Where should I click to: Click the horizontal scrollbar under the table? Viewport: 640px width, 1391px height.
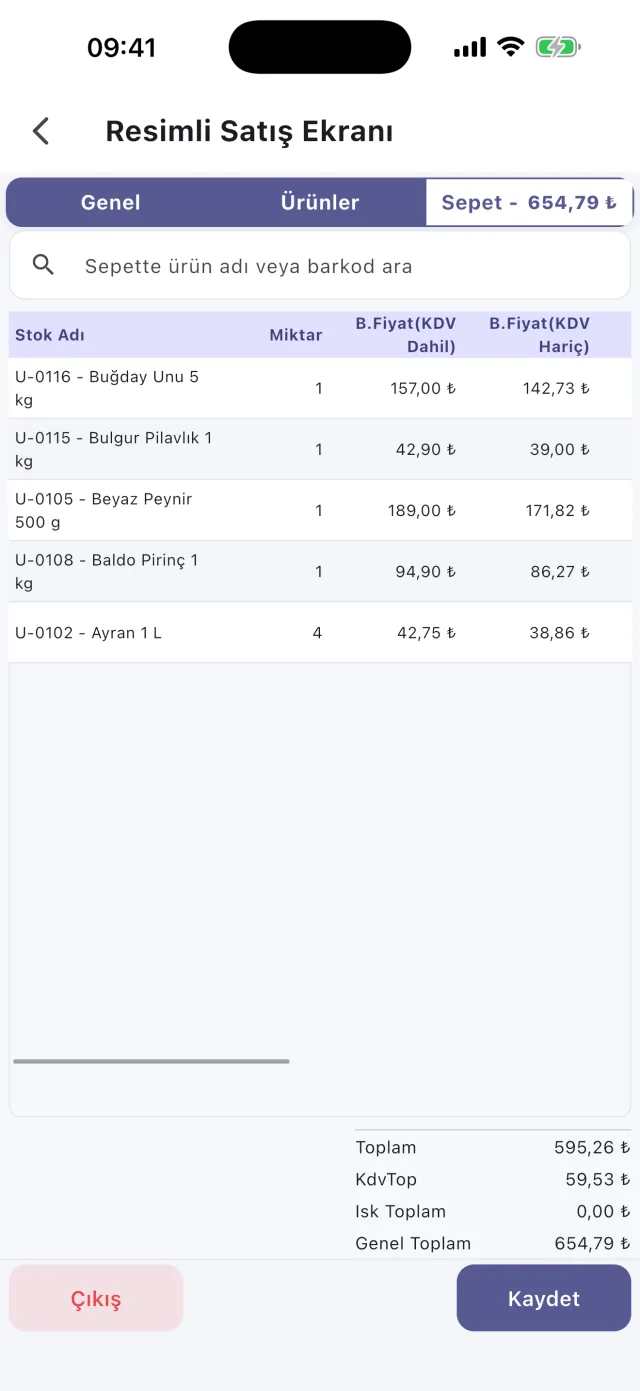pos(151,1061)
